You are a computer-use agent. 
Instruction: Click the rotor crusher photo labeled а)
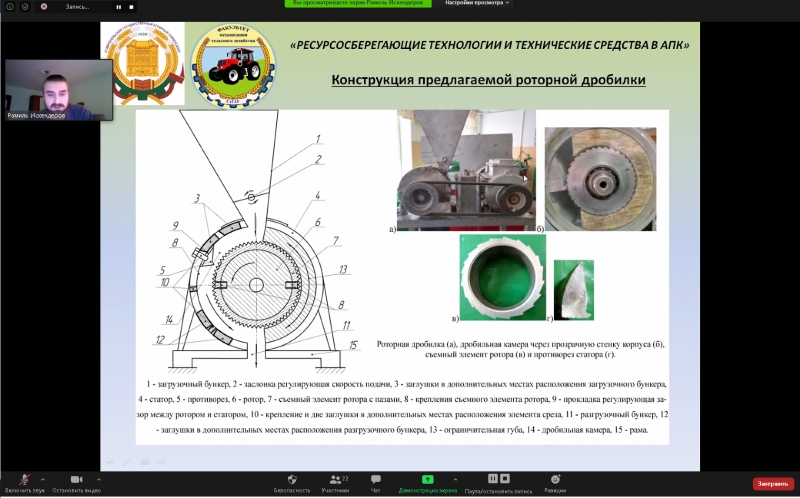[466, 170]
